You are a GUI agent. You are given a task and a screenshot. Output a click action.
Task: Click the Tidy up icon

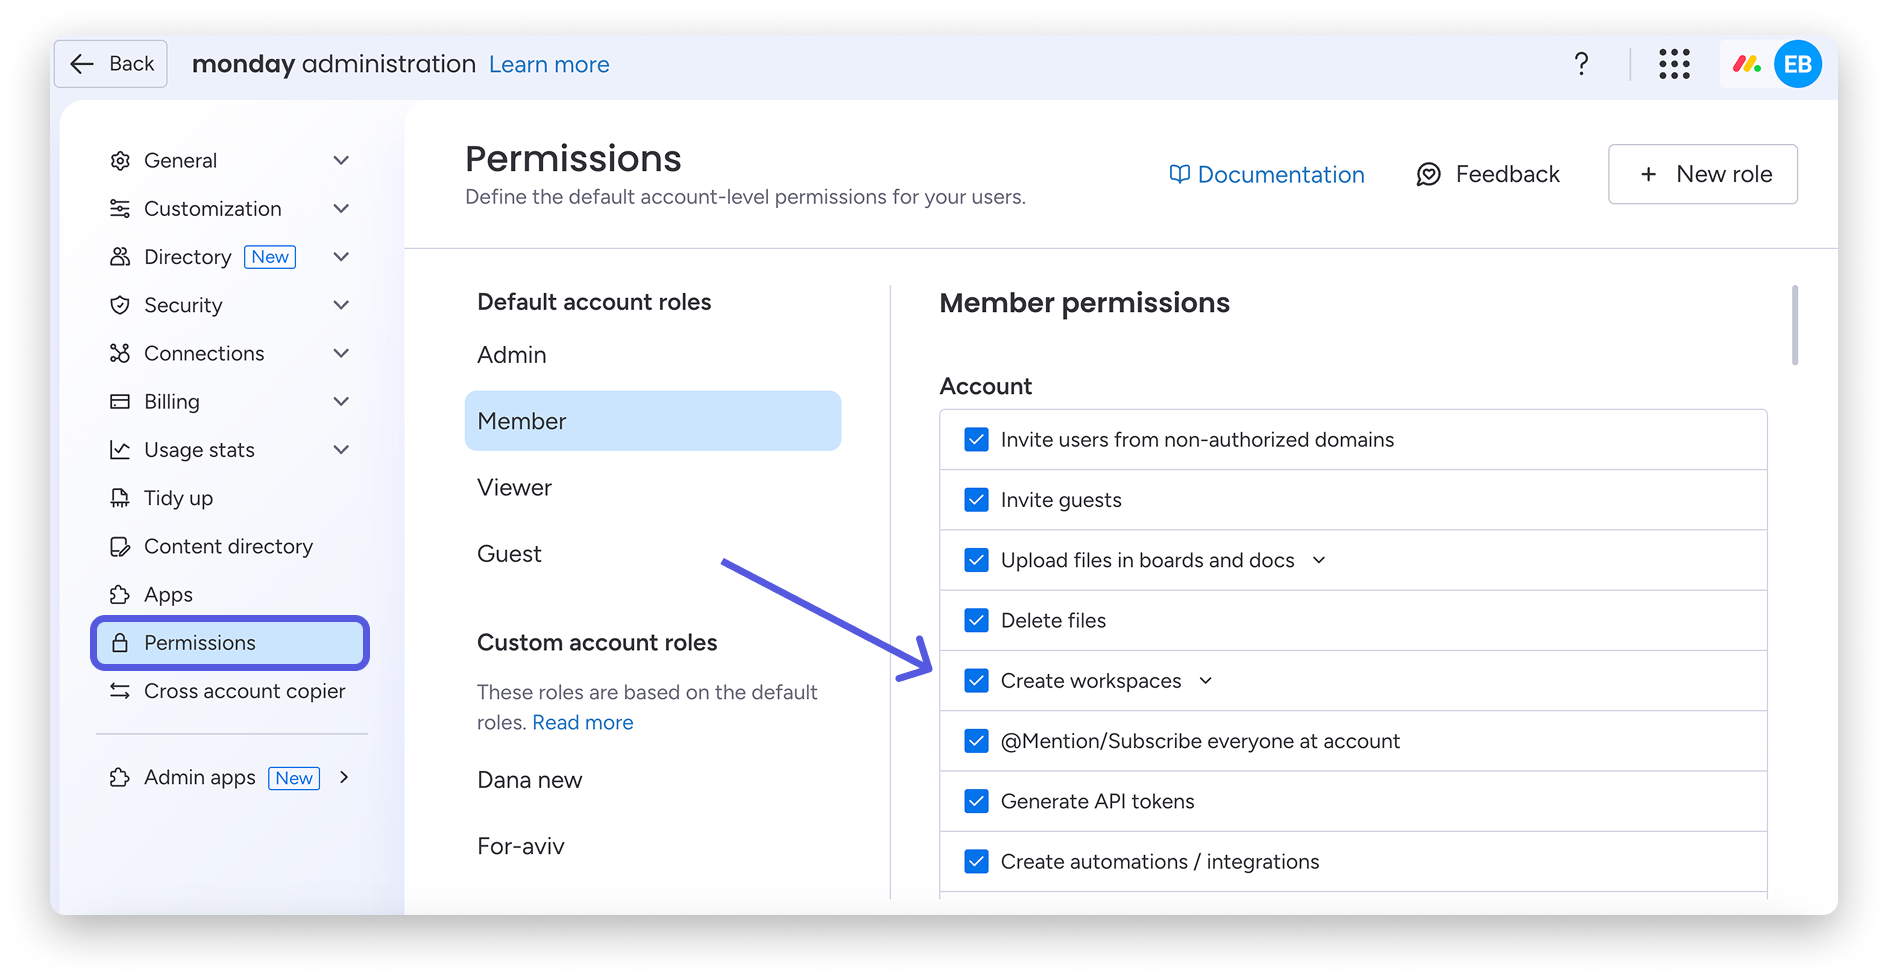pyautogui.click(x=120, y=497)
